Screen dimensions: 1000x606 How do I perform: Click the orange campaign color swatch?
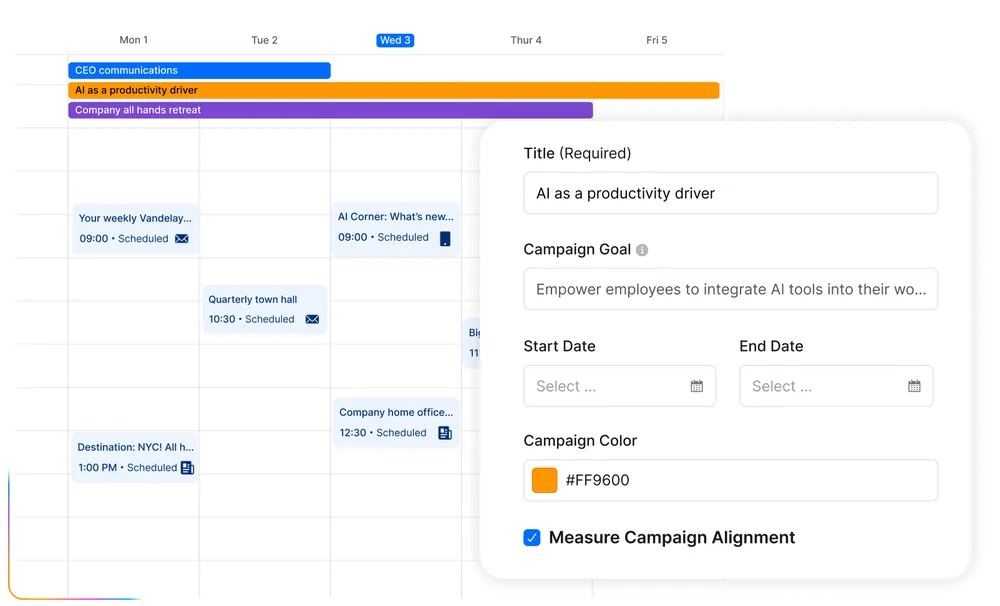point(544,479)
